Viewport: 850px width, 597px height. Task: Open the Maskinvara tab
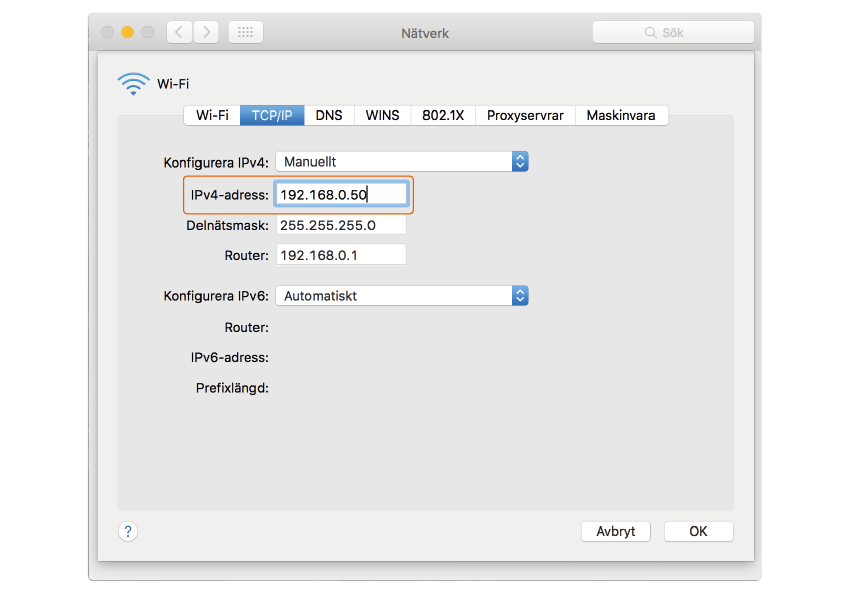(x=621, y=115)
